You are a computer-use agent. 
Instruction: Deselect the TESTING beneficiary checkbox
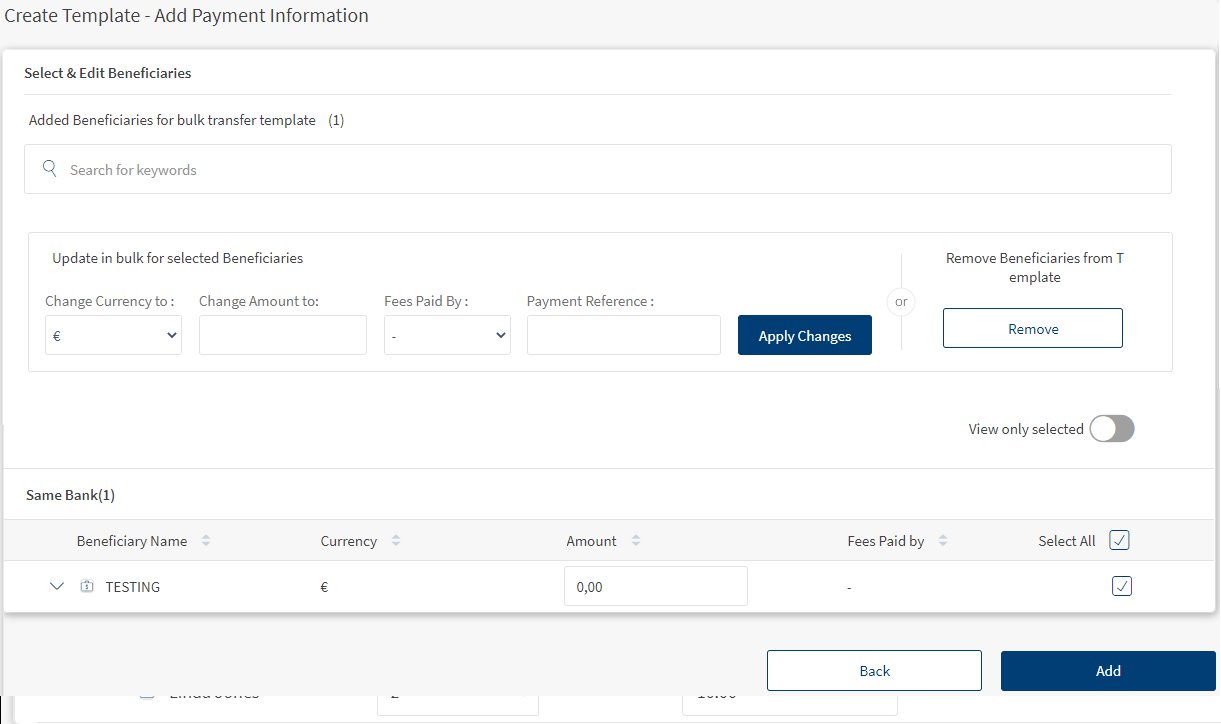click(1122, 586)
